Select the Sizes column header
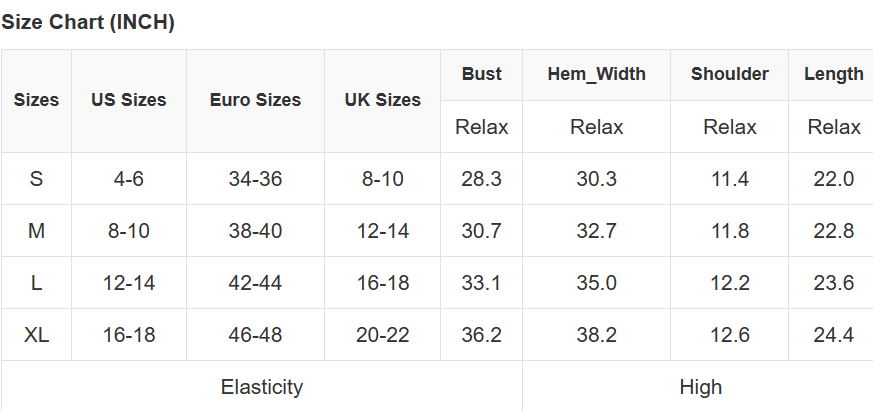873x411 pixels. [x=36, y=100]
